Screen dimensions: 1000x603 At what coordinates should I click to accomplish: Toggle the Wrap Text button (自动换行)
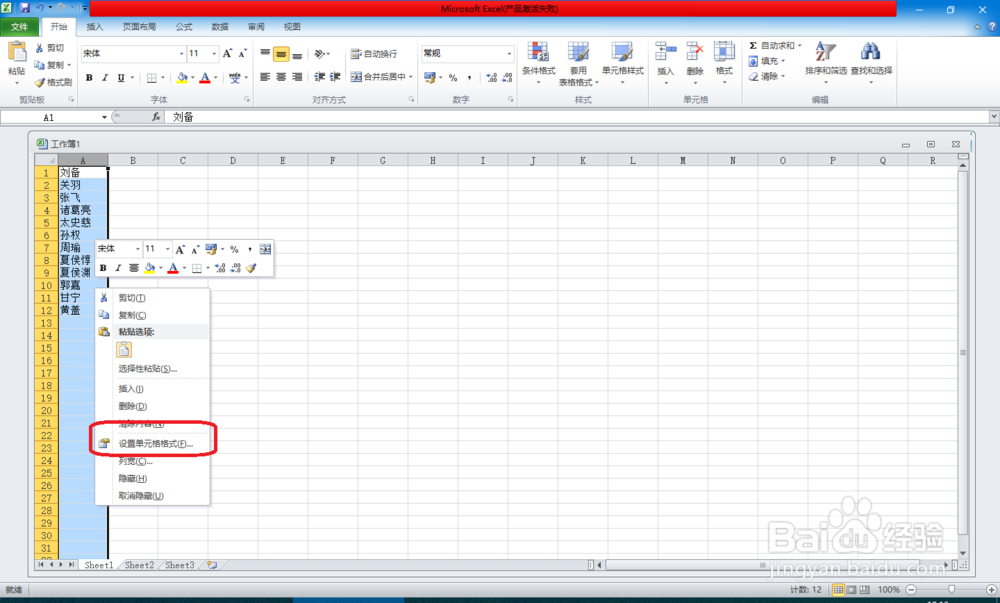pyautogui.click(x=374, y=54)
